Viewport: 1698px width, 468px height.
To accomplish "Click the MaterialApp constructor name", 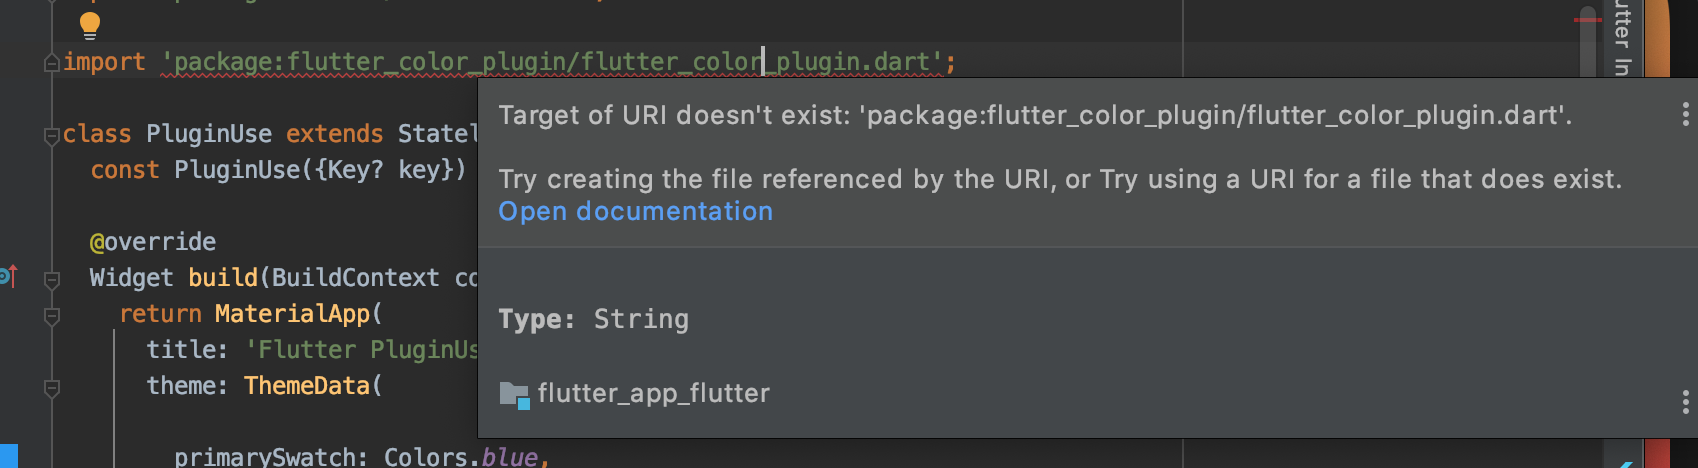I will [292, 314].
